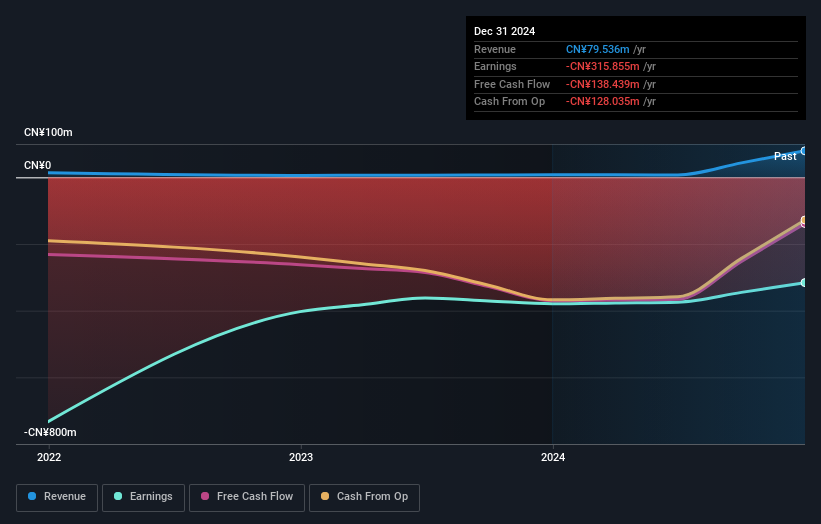This screenshot has width=821, height=524.
Task: Toggle the Earnings legend series
Action: pyautogui.click(x=143, y=497)
